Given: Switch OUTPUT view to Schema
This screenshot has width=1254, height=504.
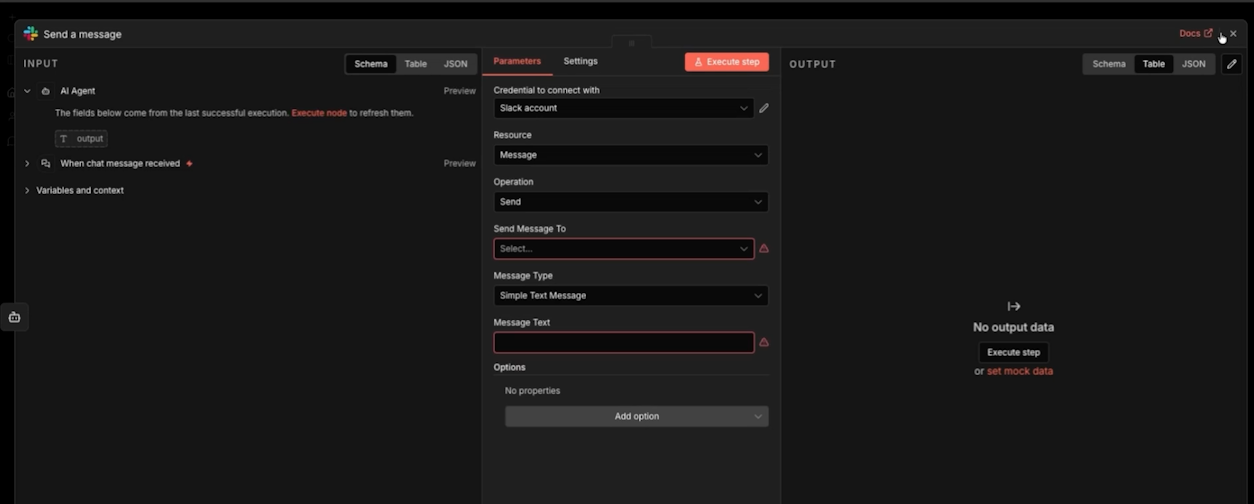Looking at the screenshot, I should coord(1109,64).
